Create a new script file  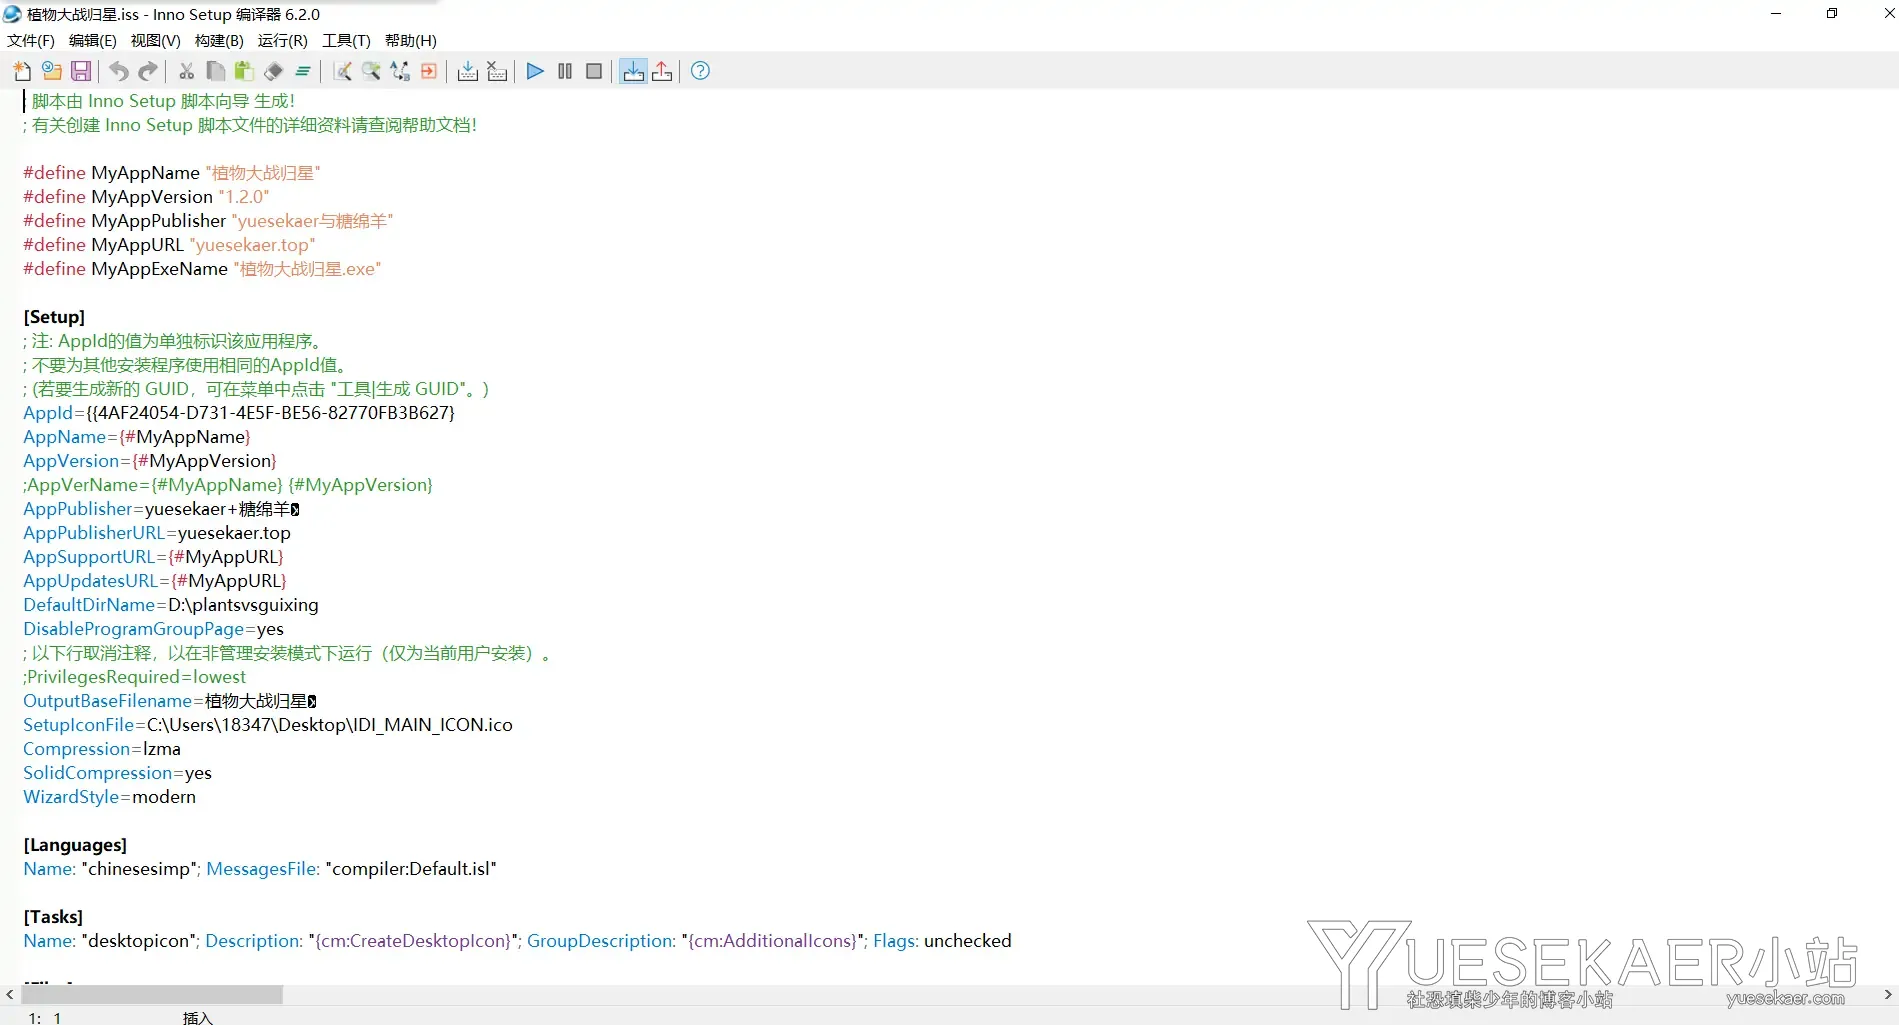click(22, 71)
